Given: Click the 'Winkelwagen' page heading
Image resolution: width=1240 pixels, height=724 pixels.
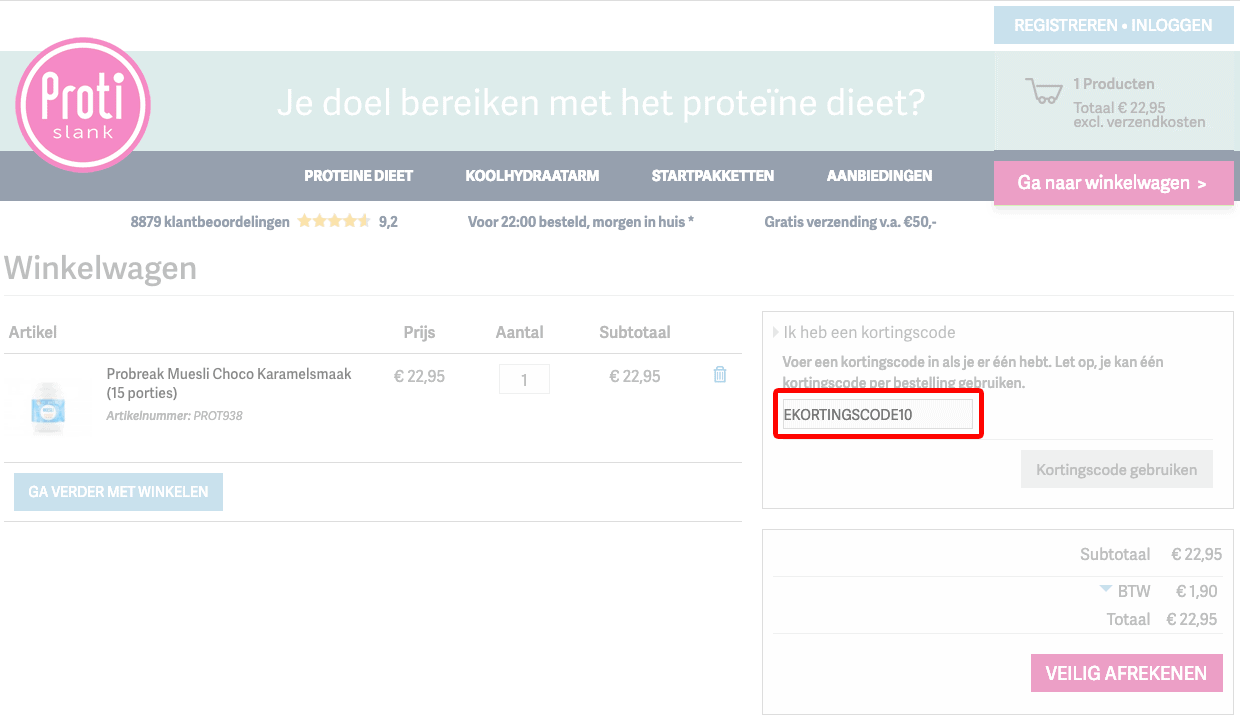Looking at the screenshot, I should [101, 268].
